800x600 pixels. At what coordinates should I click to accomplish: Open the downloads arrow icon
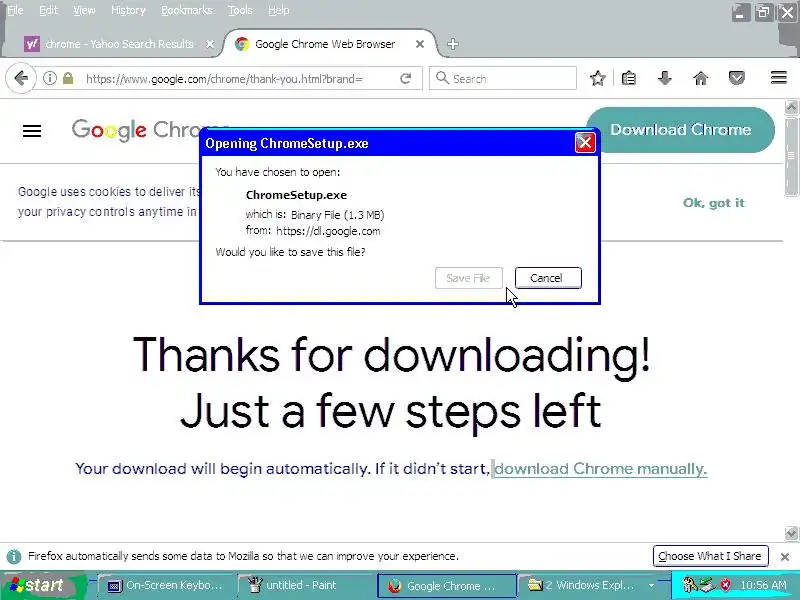tap(664, 79)
